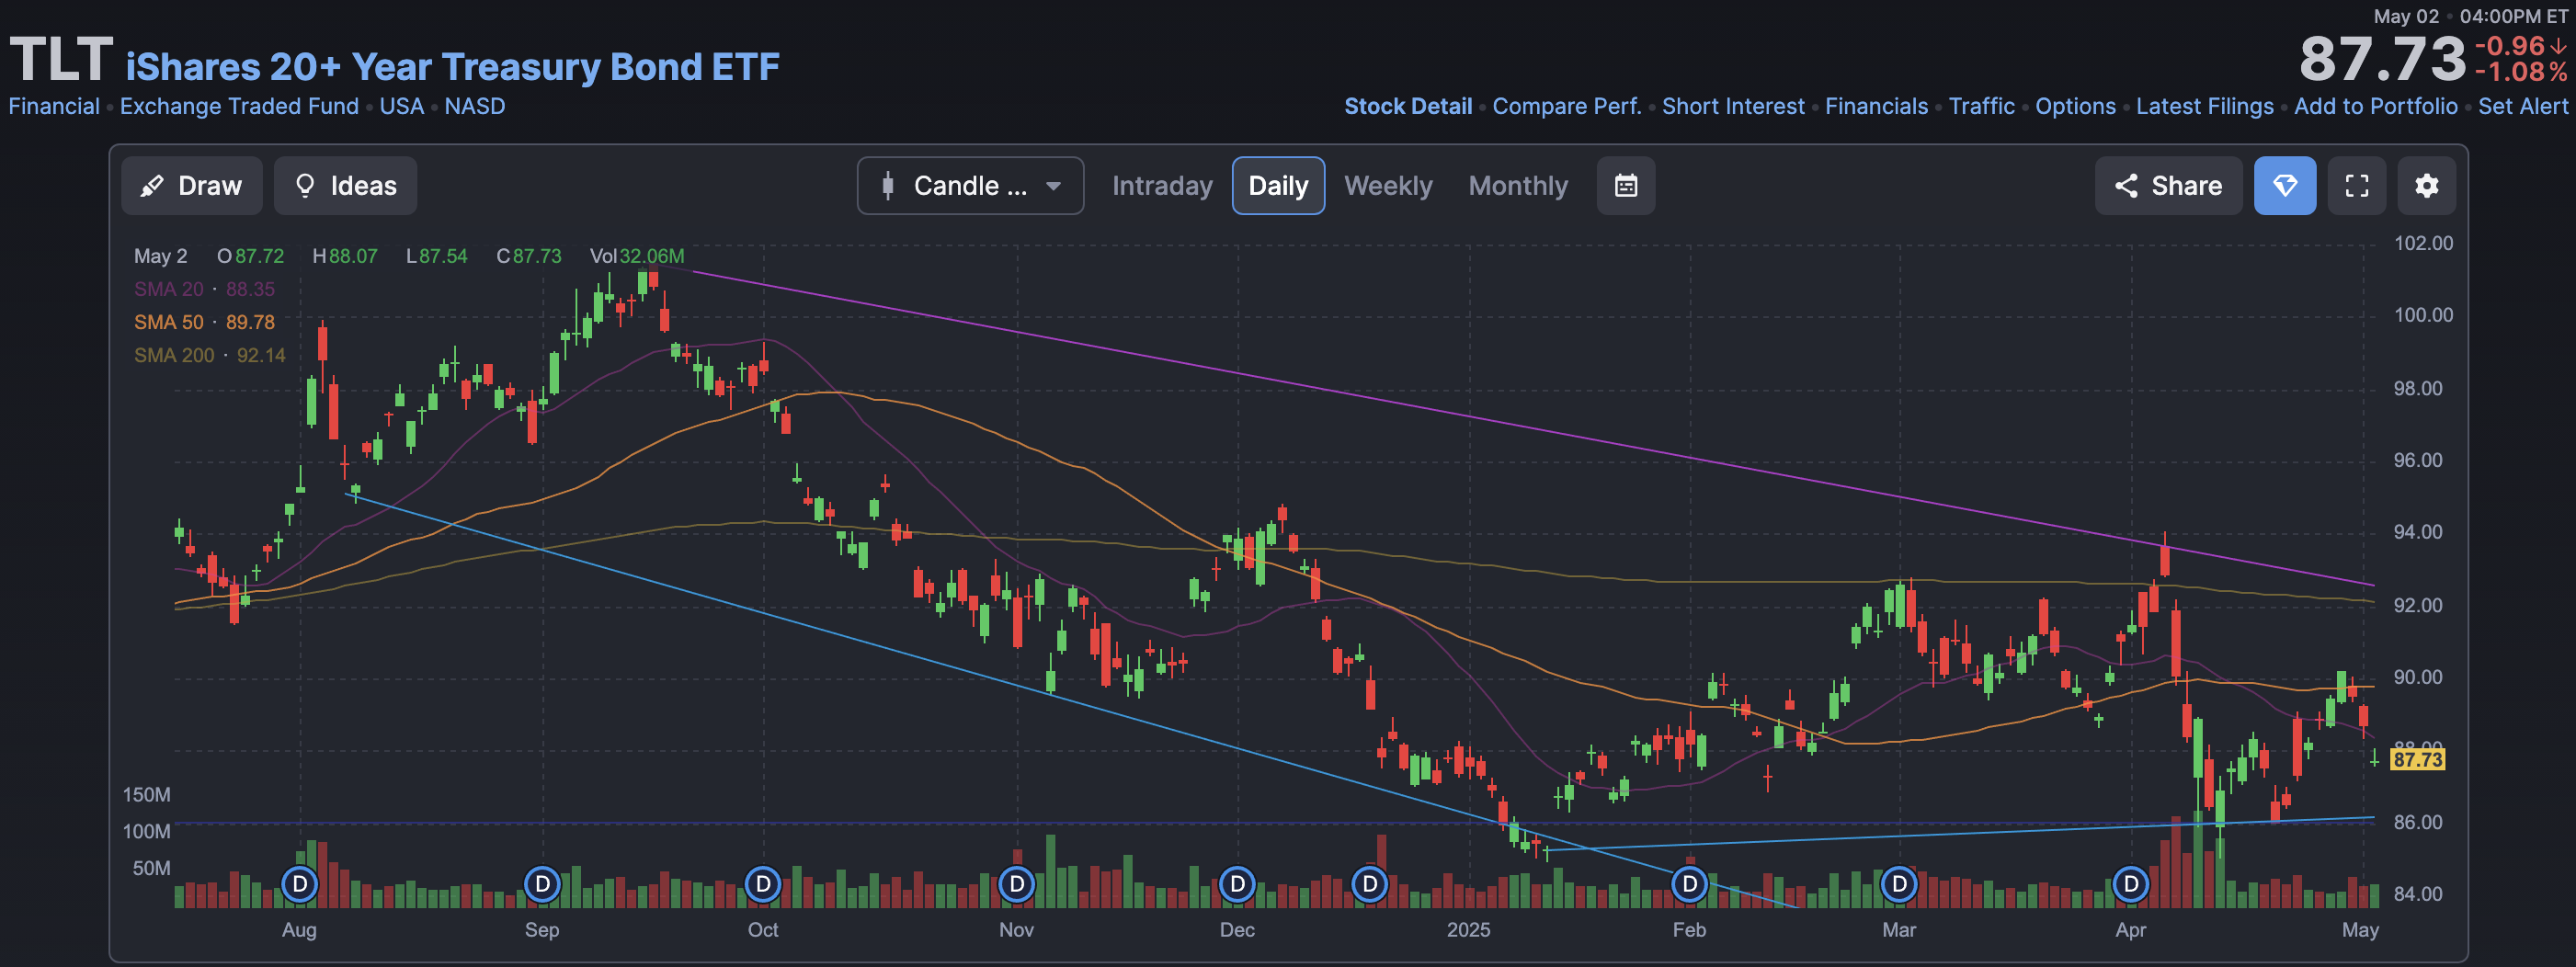Click the dividend marker near Aug
Screen dimensions: 2576x967
(299, 884)
